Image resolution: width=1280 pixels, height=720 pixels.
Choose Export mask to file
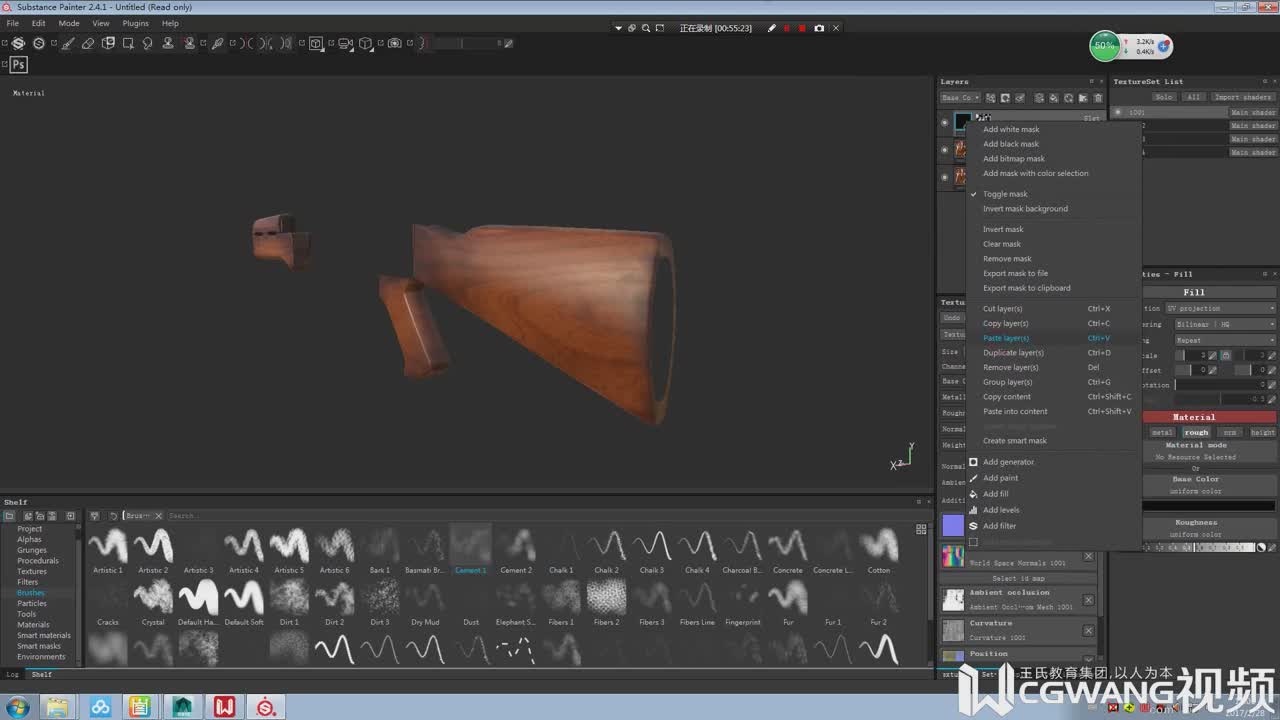click(x=1015, y=273)
